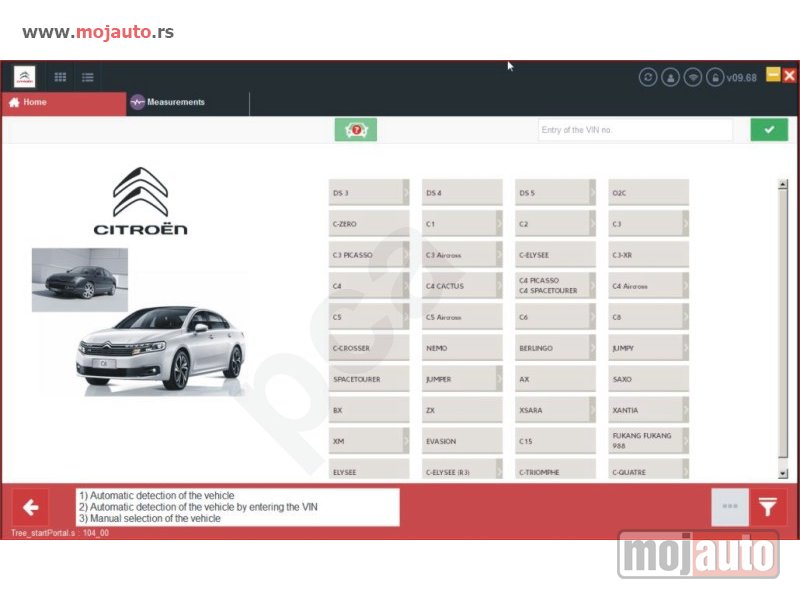Click the Citroën logo icon in top bar

coord(24,77)
